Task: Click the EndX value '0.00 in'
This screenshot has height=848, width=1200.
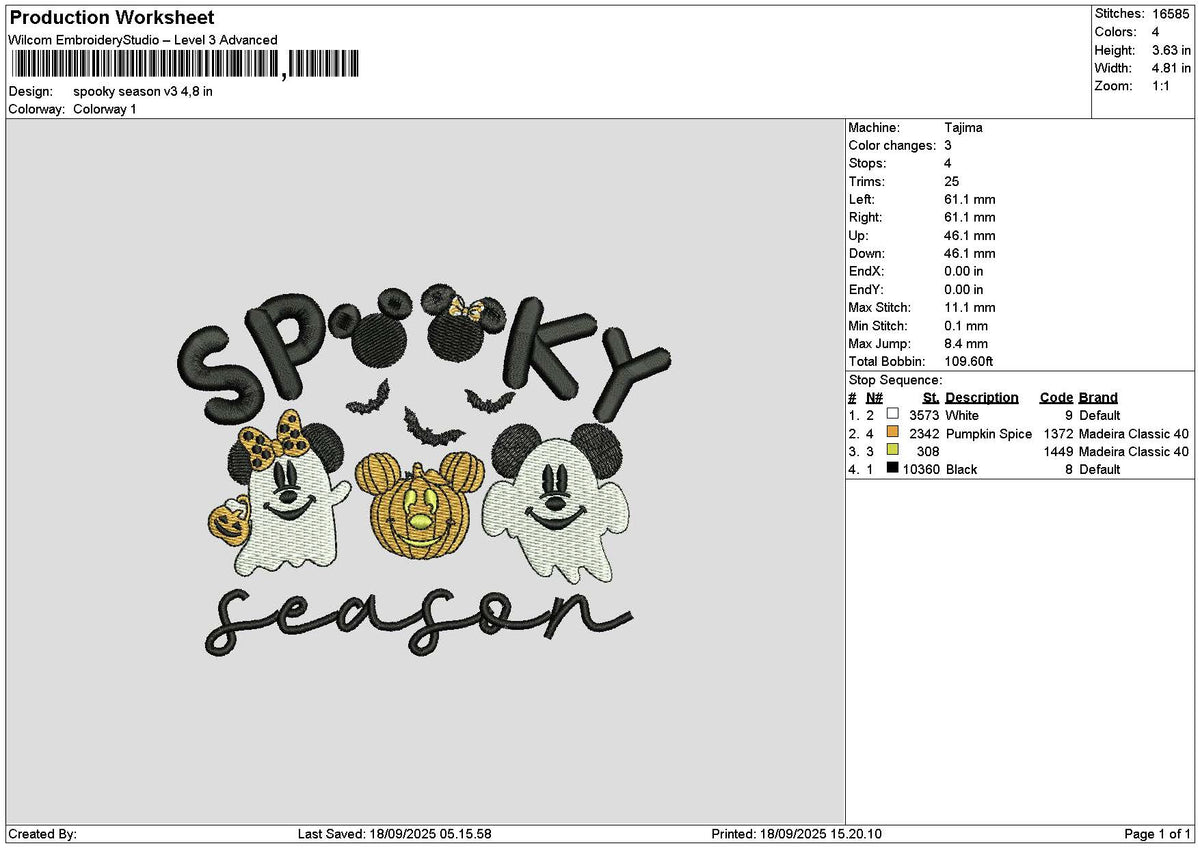Action: coord(964,272)
